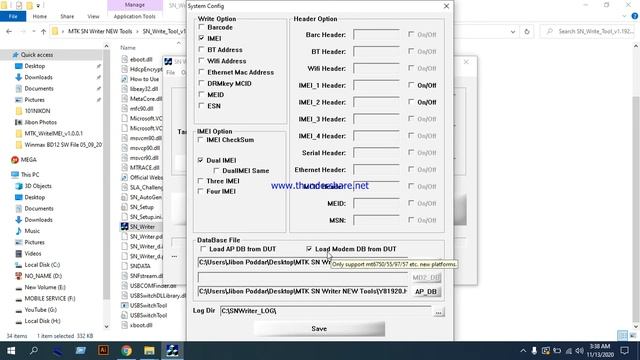Screen dimensions: 640x360
Task: Select the Manage contextual tab
Action: 135,5
